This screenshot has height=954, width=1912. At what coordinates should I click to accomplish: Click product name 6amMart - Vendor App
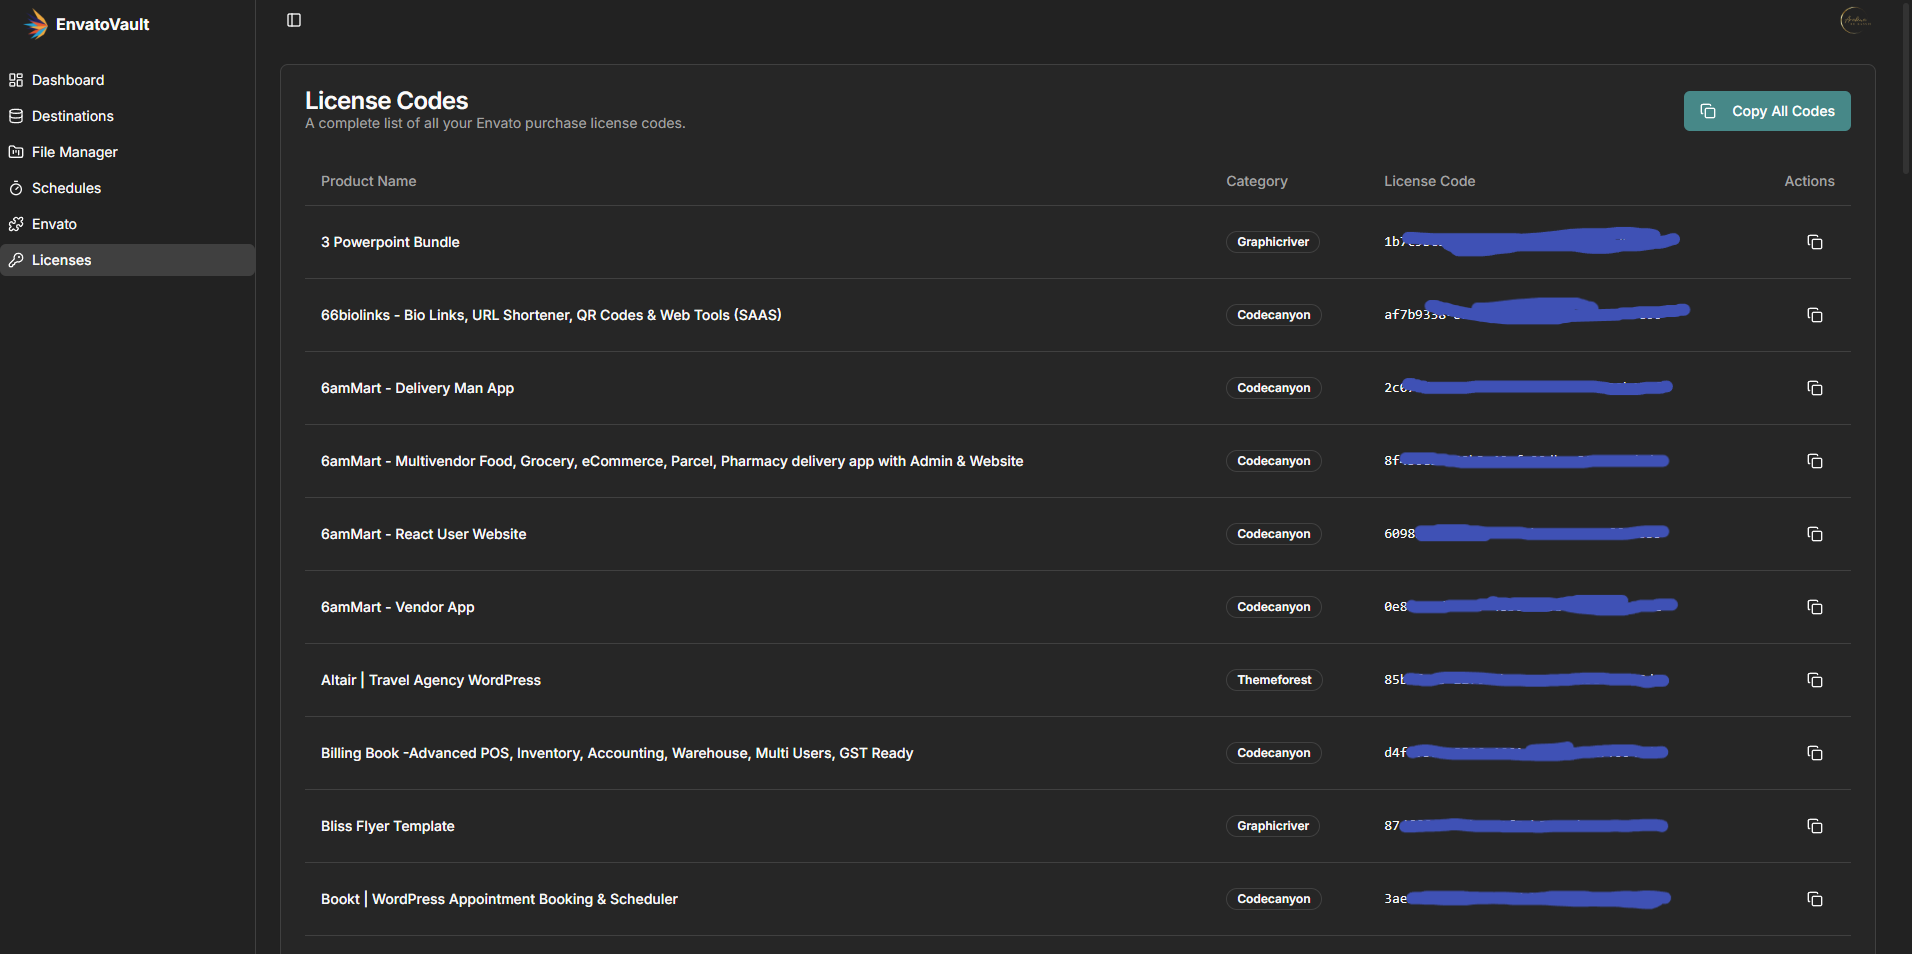point(398,607)
